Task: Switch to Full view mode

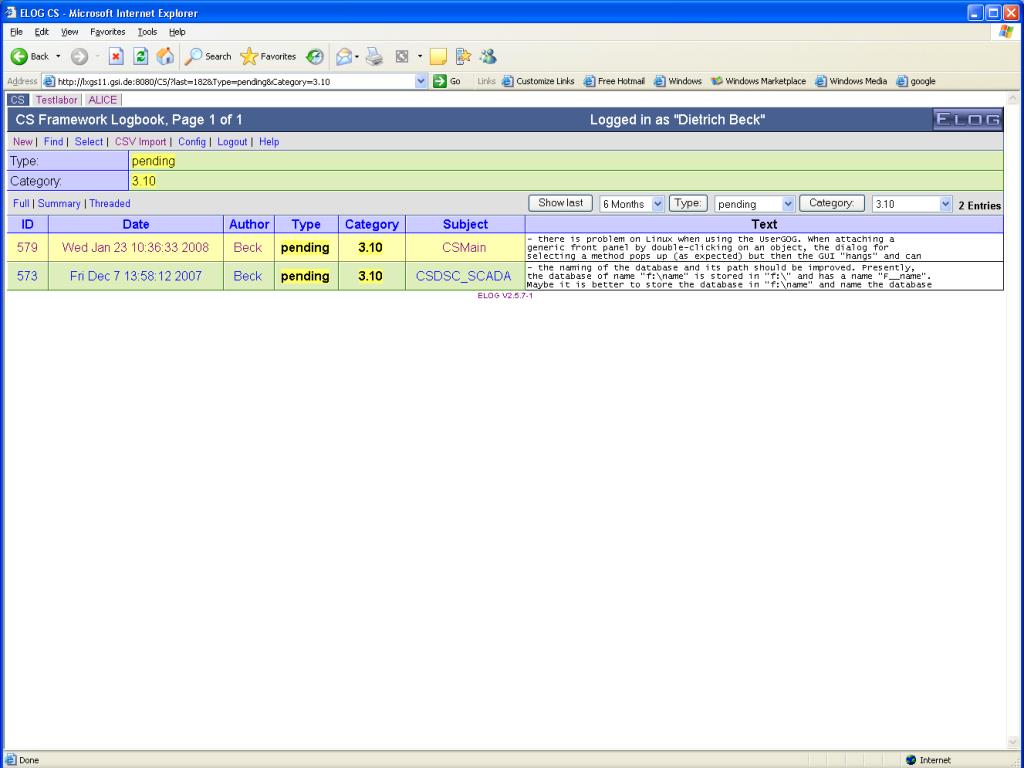Action: tap(21, 204)
